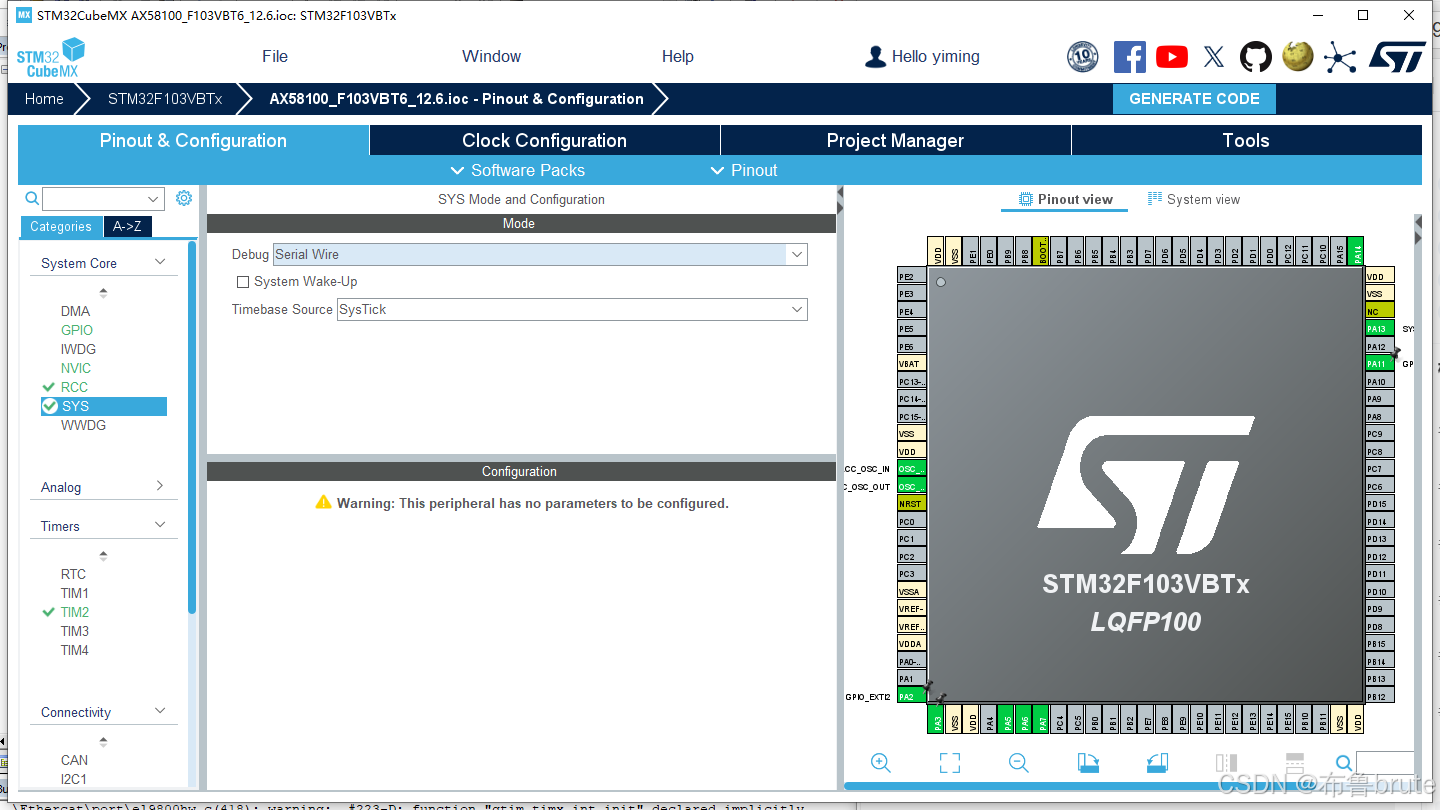Select the Categories tab
This screenshot has width=1440, height=810.
(x=61, y=227)
